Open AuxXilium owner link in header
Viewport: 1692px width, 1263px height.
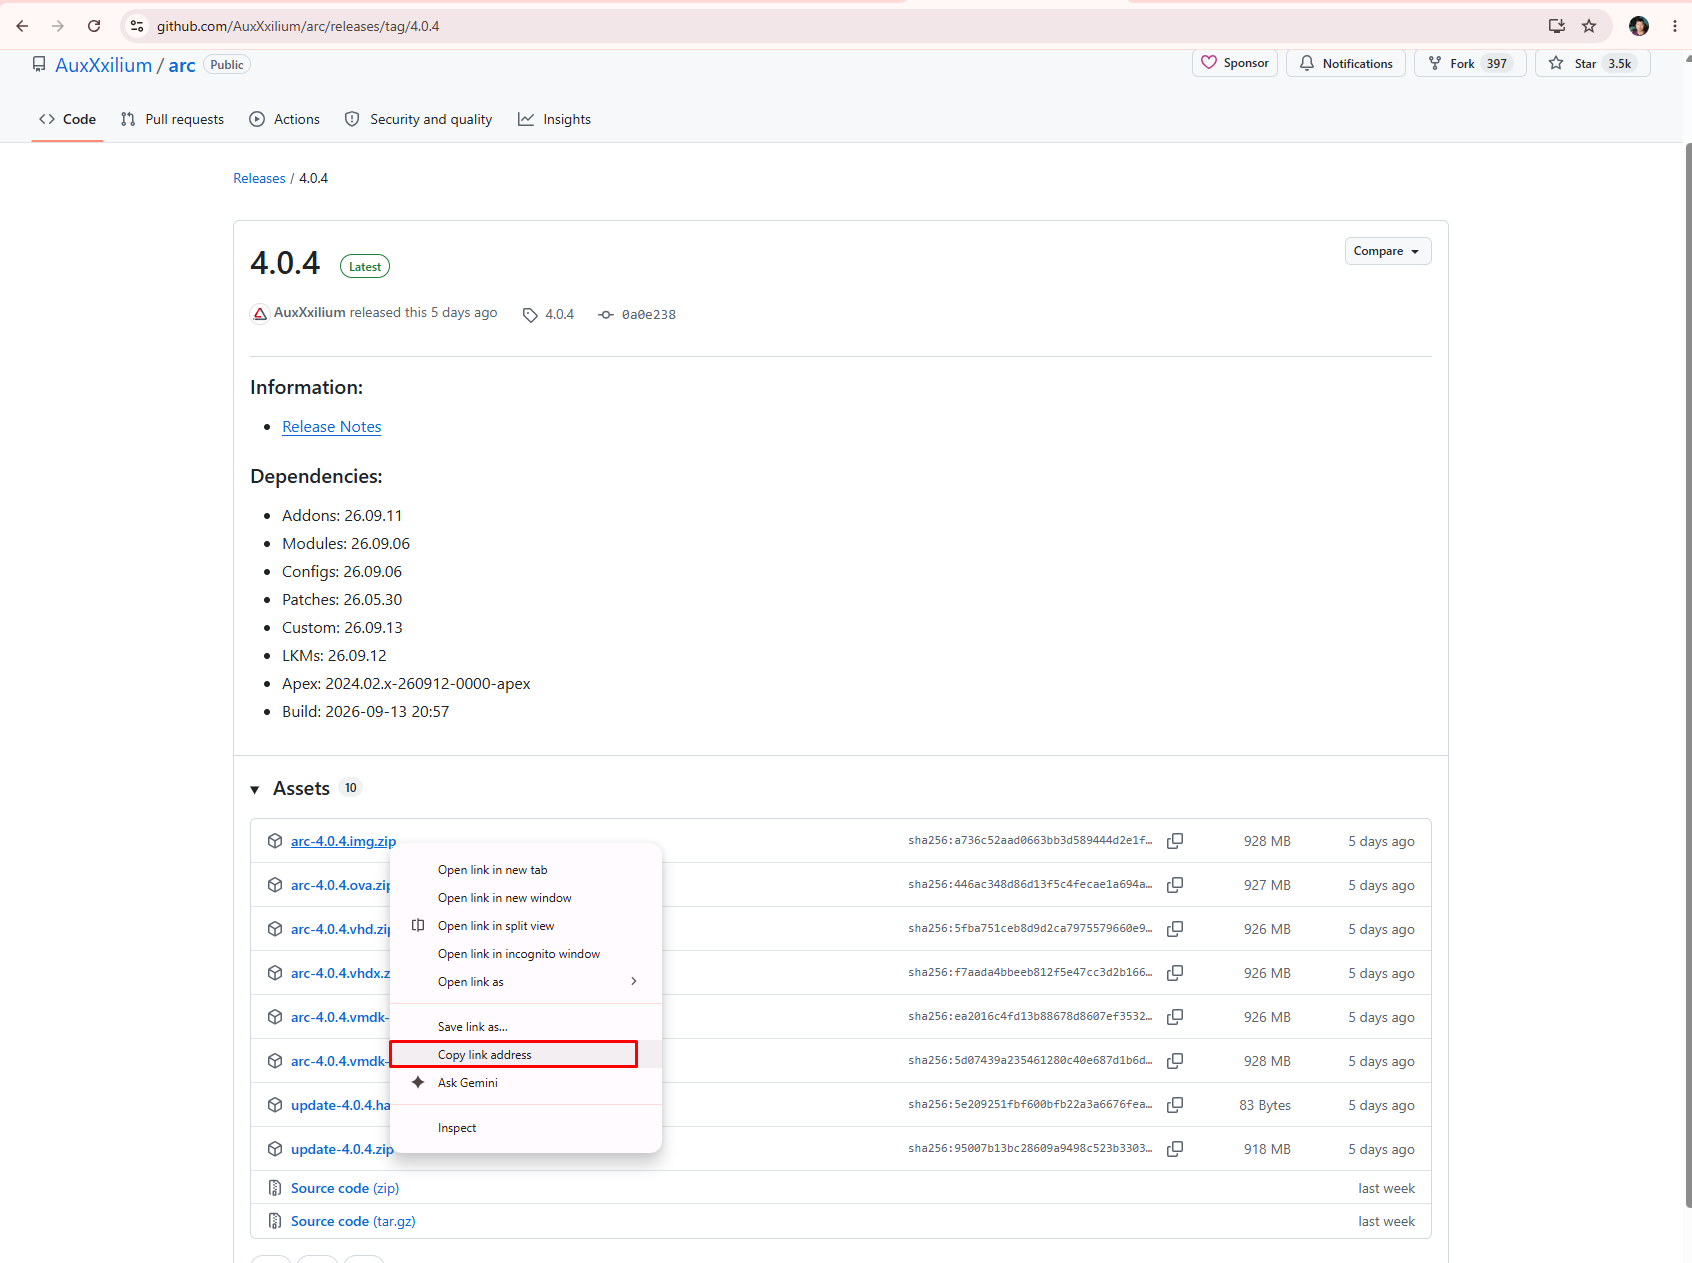(x=103, y=65)
